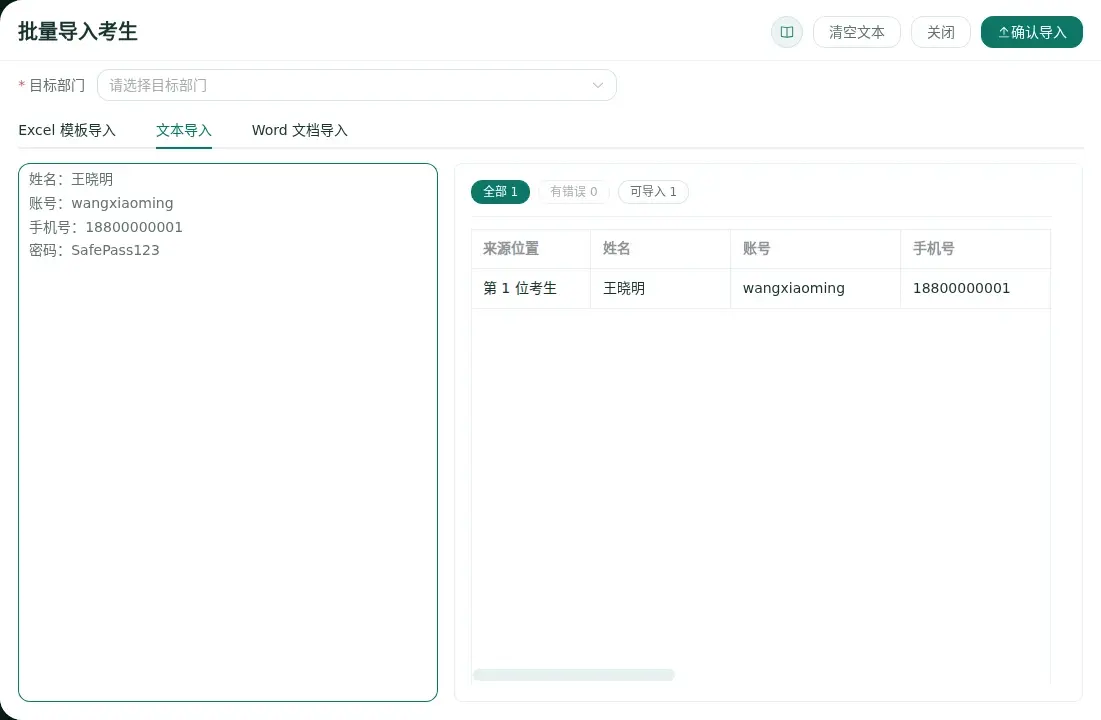Switch to the Word 文档导入 tab

coord(300,131)
